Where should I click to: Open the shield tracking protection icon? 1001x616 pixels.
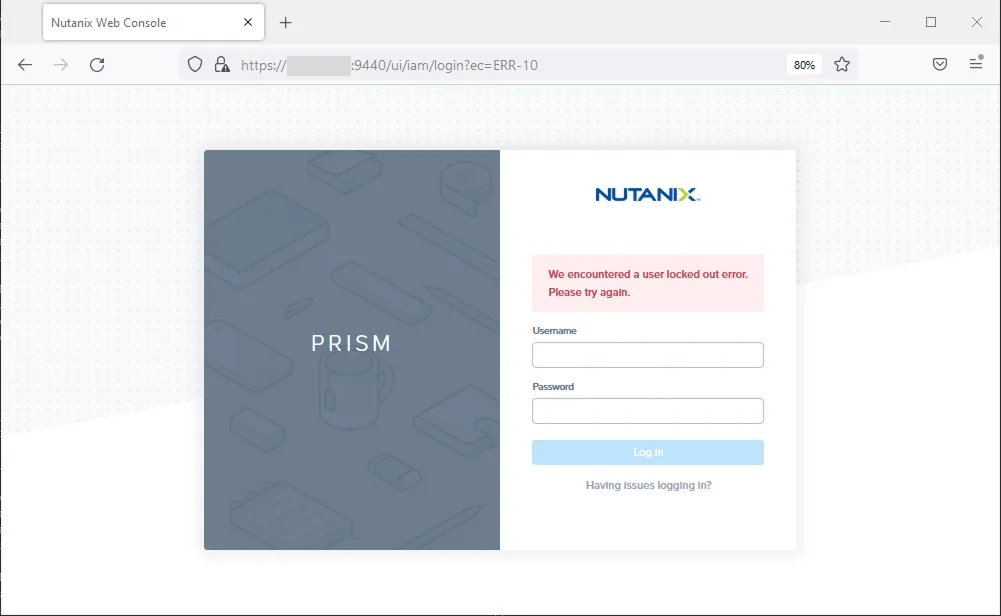[x=195, y=64]
